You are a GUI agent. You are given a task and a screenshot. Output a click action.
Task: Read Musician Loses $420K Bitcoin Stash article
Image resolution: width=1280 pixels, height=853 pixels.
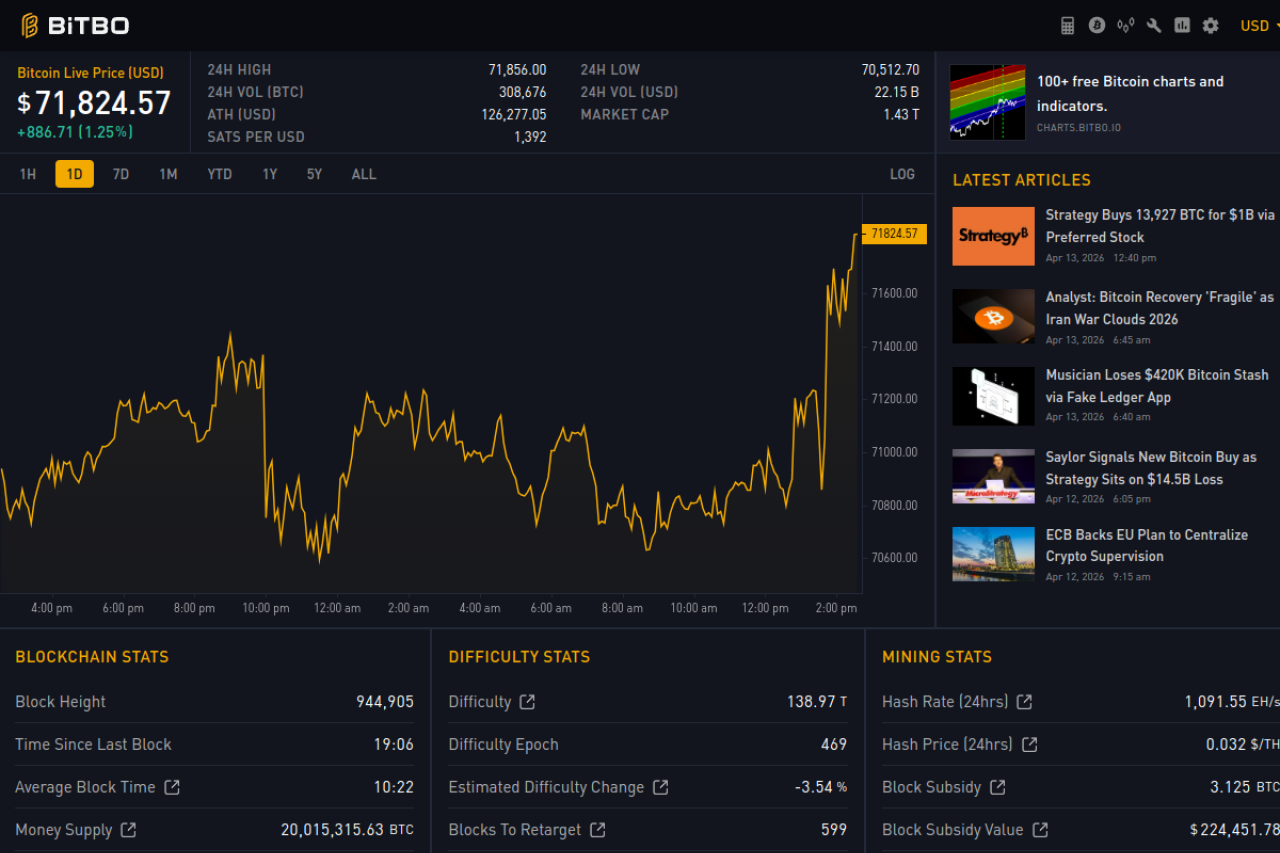1156,386
